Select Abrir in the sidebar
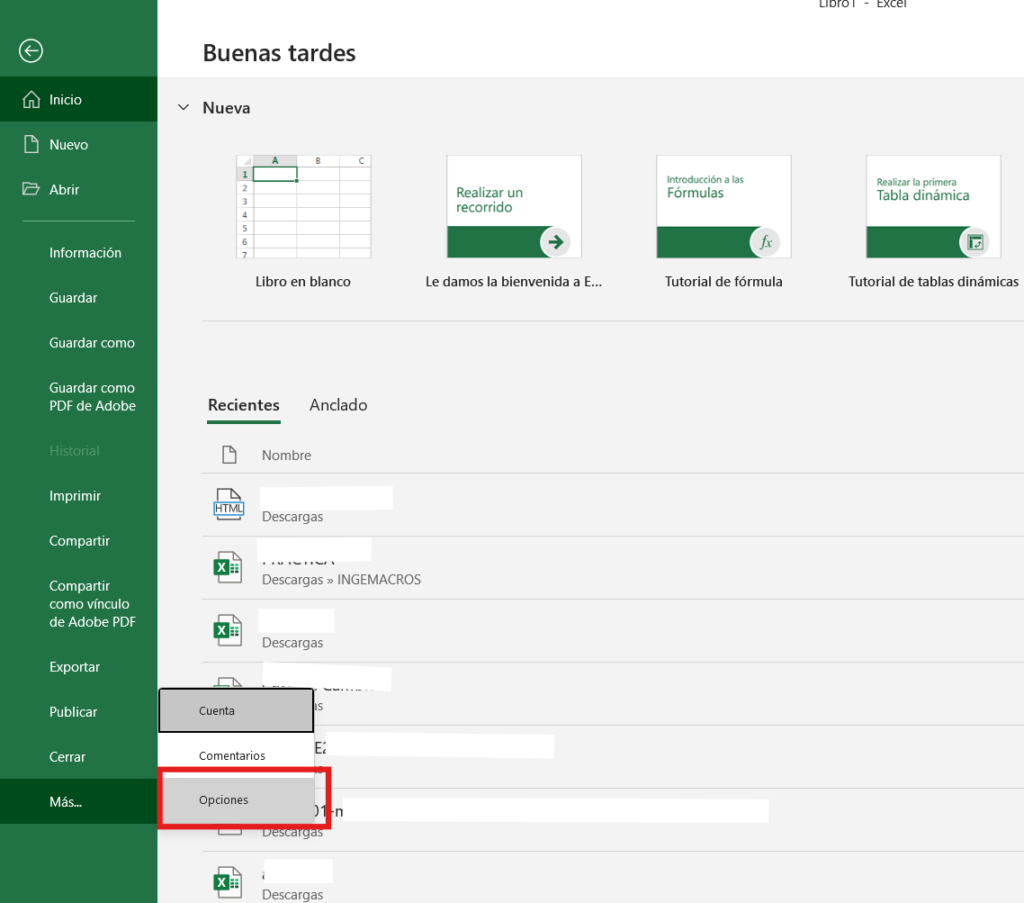This screenshot has height=903, width=1024. click(x=78, y=189)
